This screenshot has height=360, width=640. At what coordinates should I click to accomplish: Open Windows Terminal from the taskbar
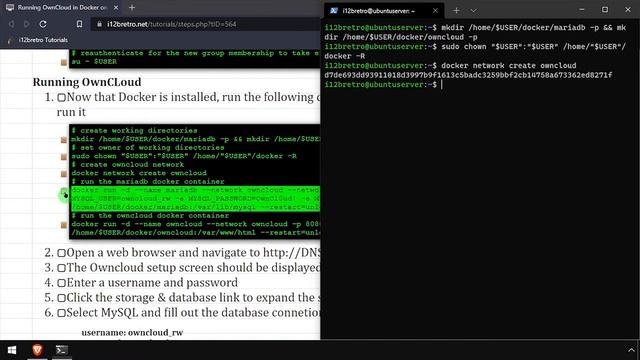pos(62,350)
